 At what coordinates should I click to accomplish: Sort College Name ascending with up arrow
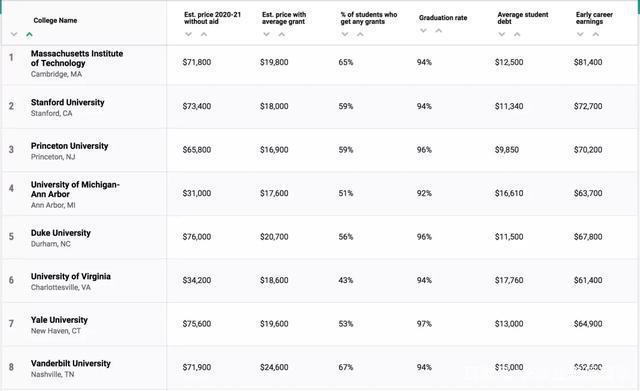coord(29,35)
